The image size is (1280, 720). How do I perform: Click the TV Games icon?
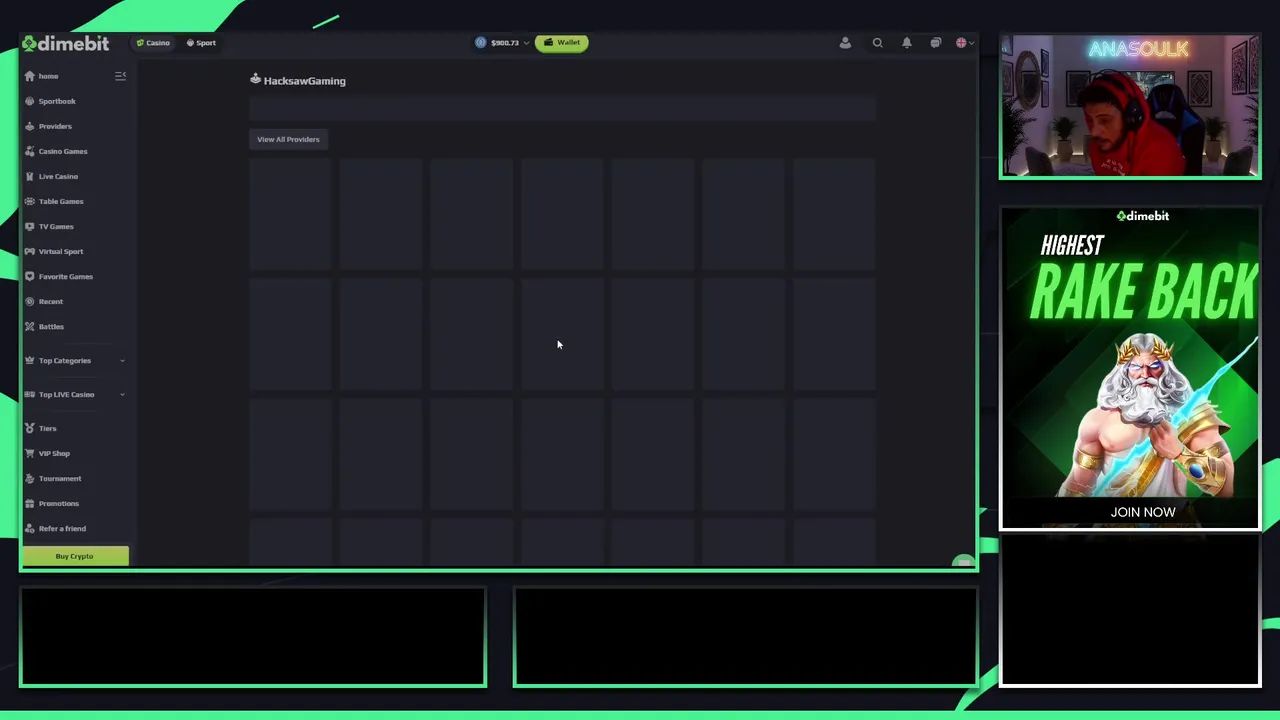(x=29, y=226)
